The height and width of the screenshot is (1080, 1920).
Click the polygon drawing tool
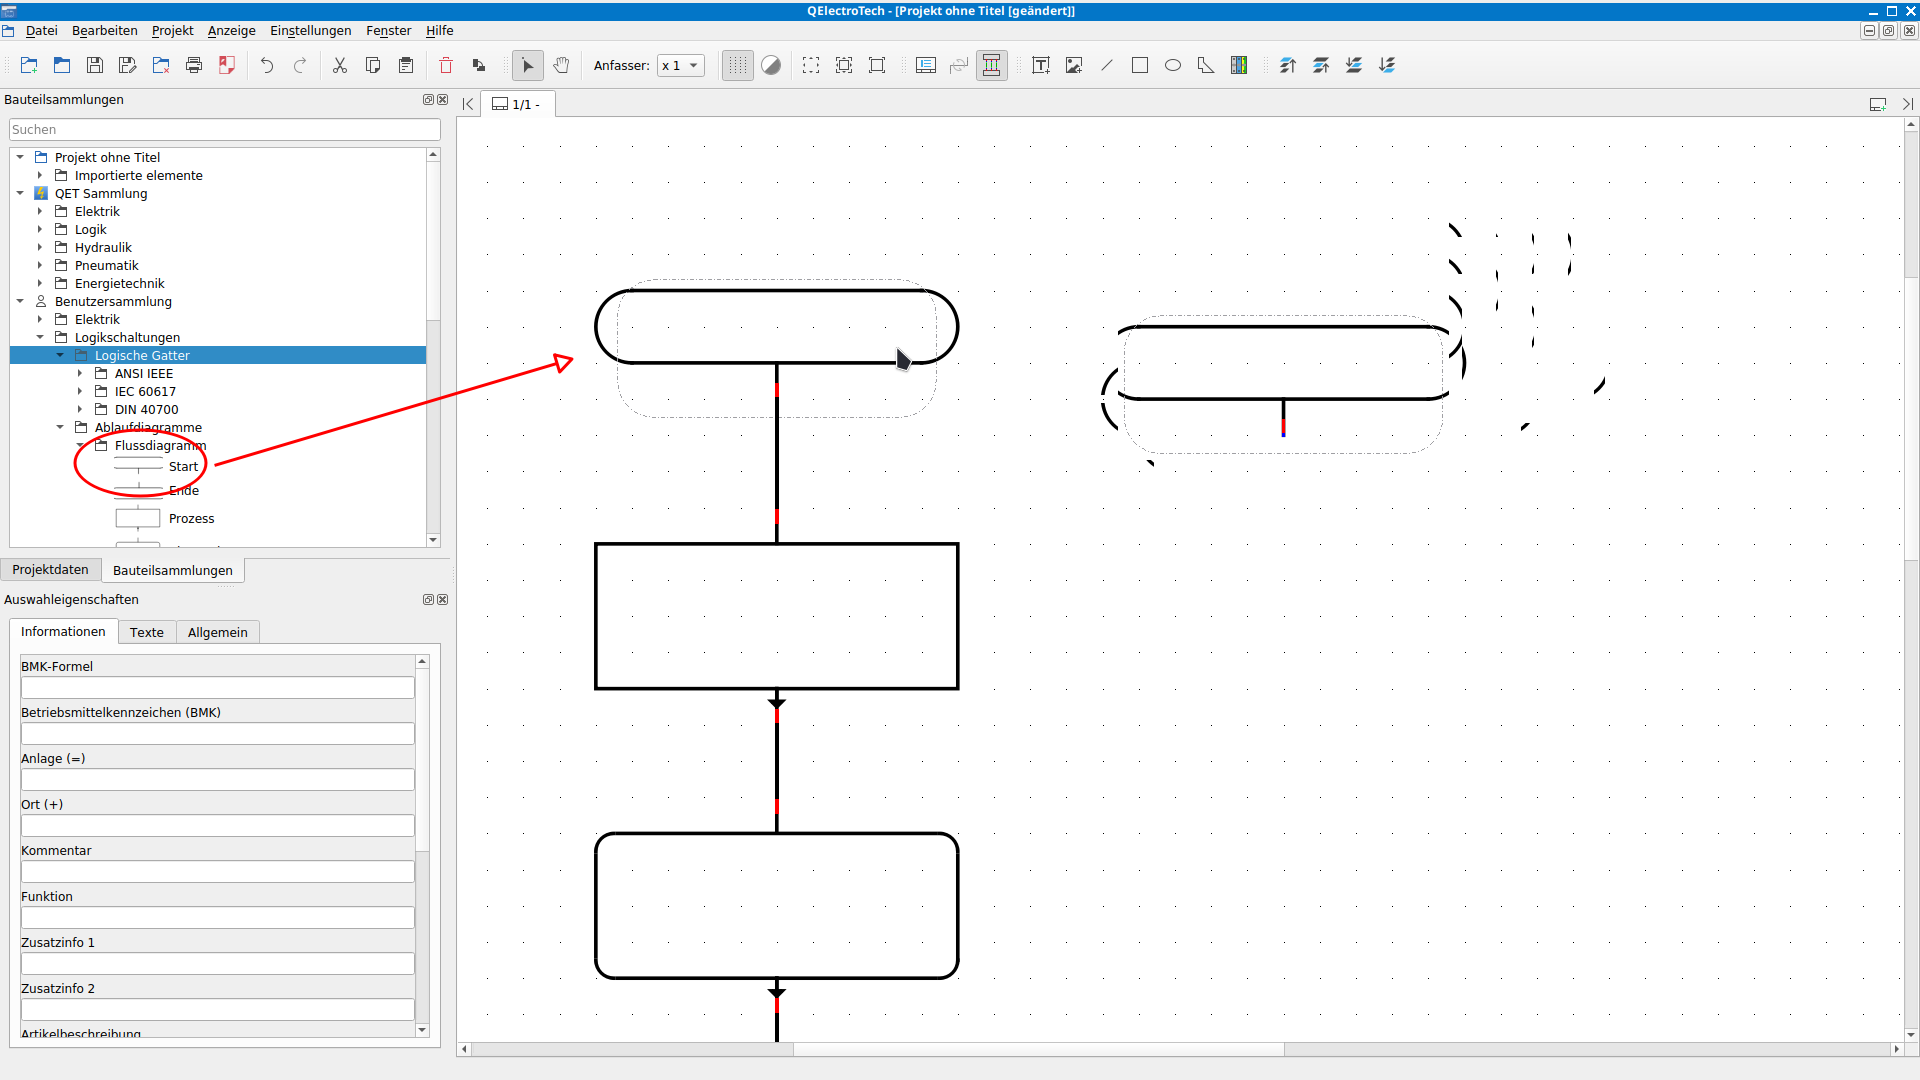[x=1206, y=65]
